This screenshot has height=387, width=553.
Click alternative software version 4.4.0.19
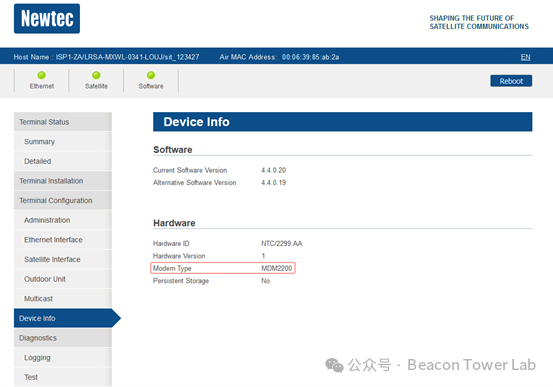click(x=273, y=182)
